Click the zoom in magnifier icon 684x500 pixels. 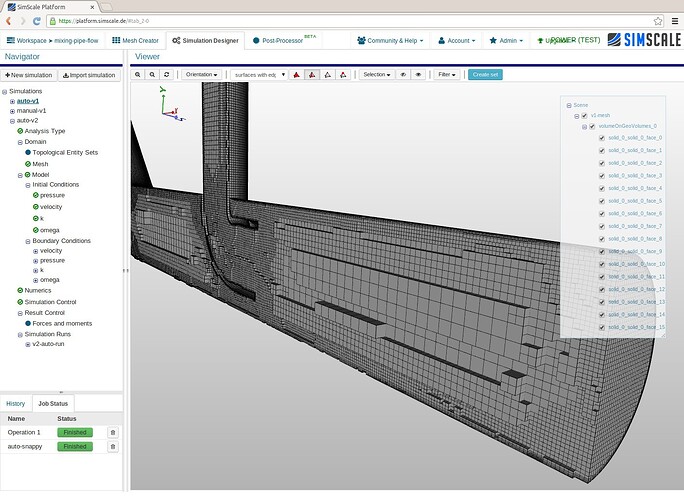click(x=137, y=75)
